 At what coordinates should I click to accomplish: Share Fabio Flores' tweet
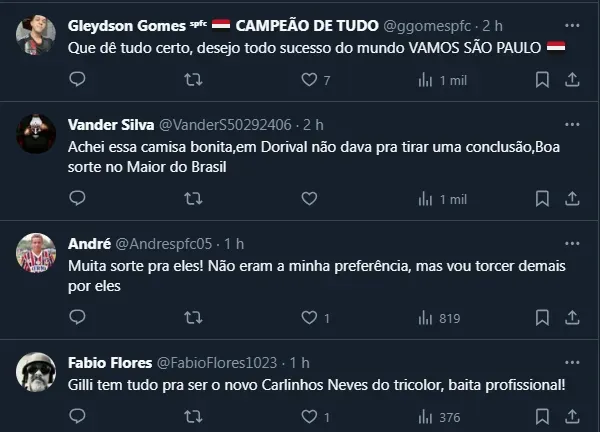coord(571,416)
